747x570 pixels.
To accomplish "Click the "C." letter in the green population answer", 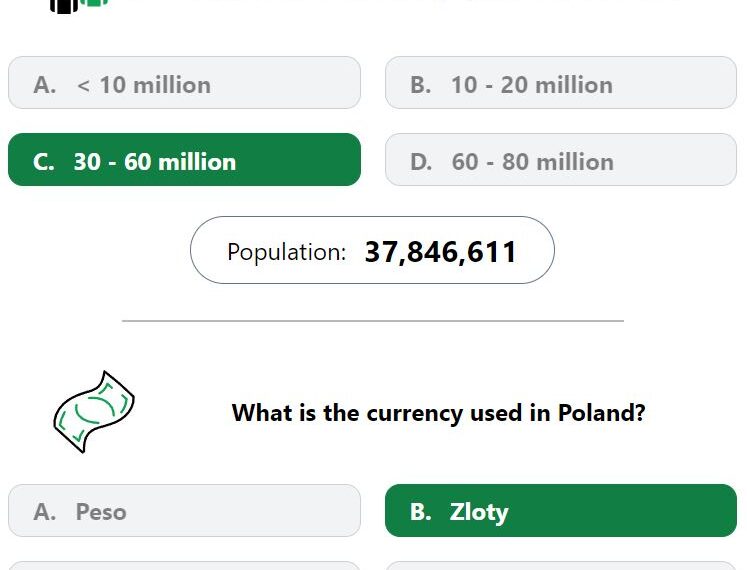I will (x=43, y=162).
